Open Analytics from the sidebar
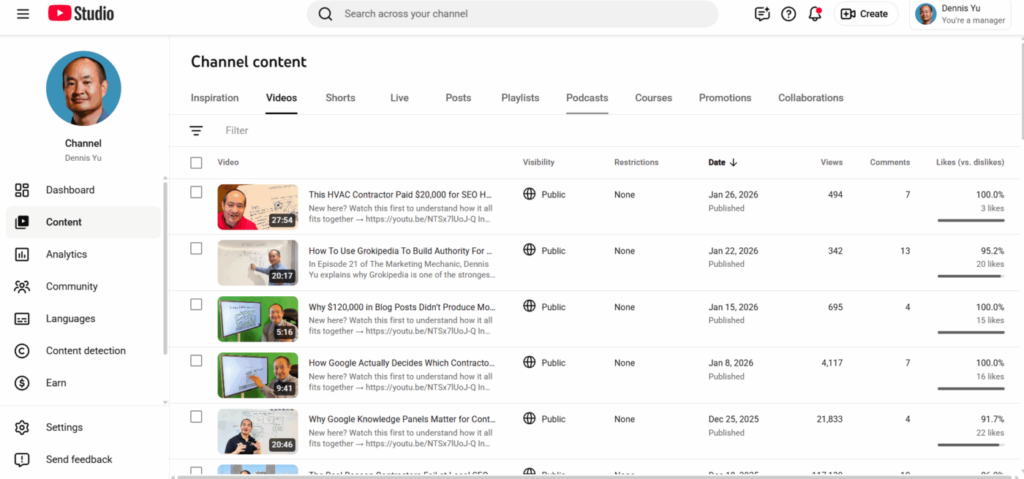 click(66, 254)
